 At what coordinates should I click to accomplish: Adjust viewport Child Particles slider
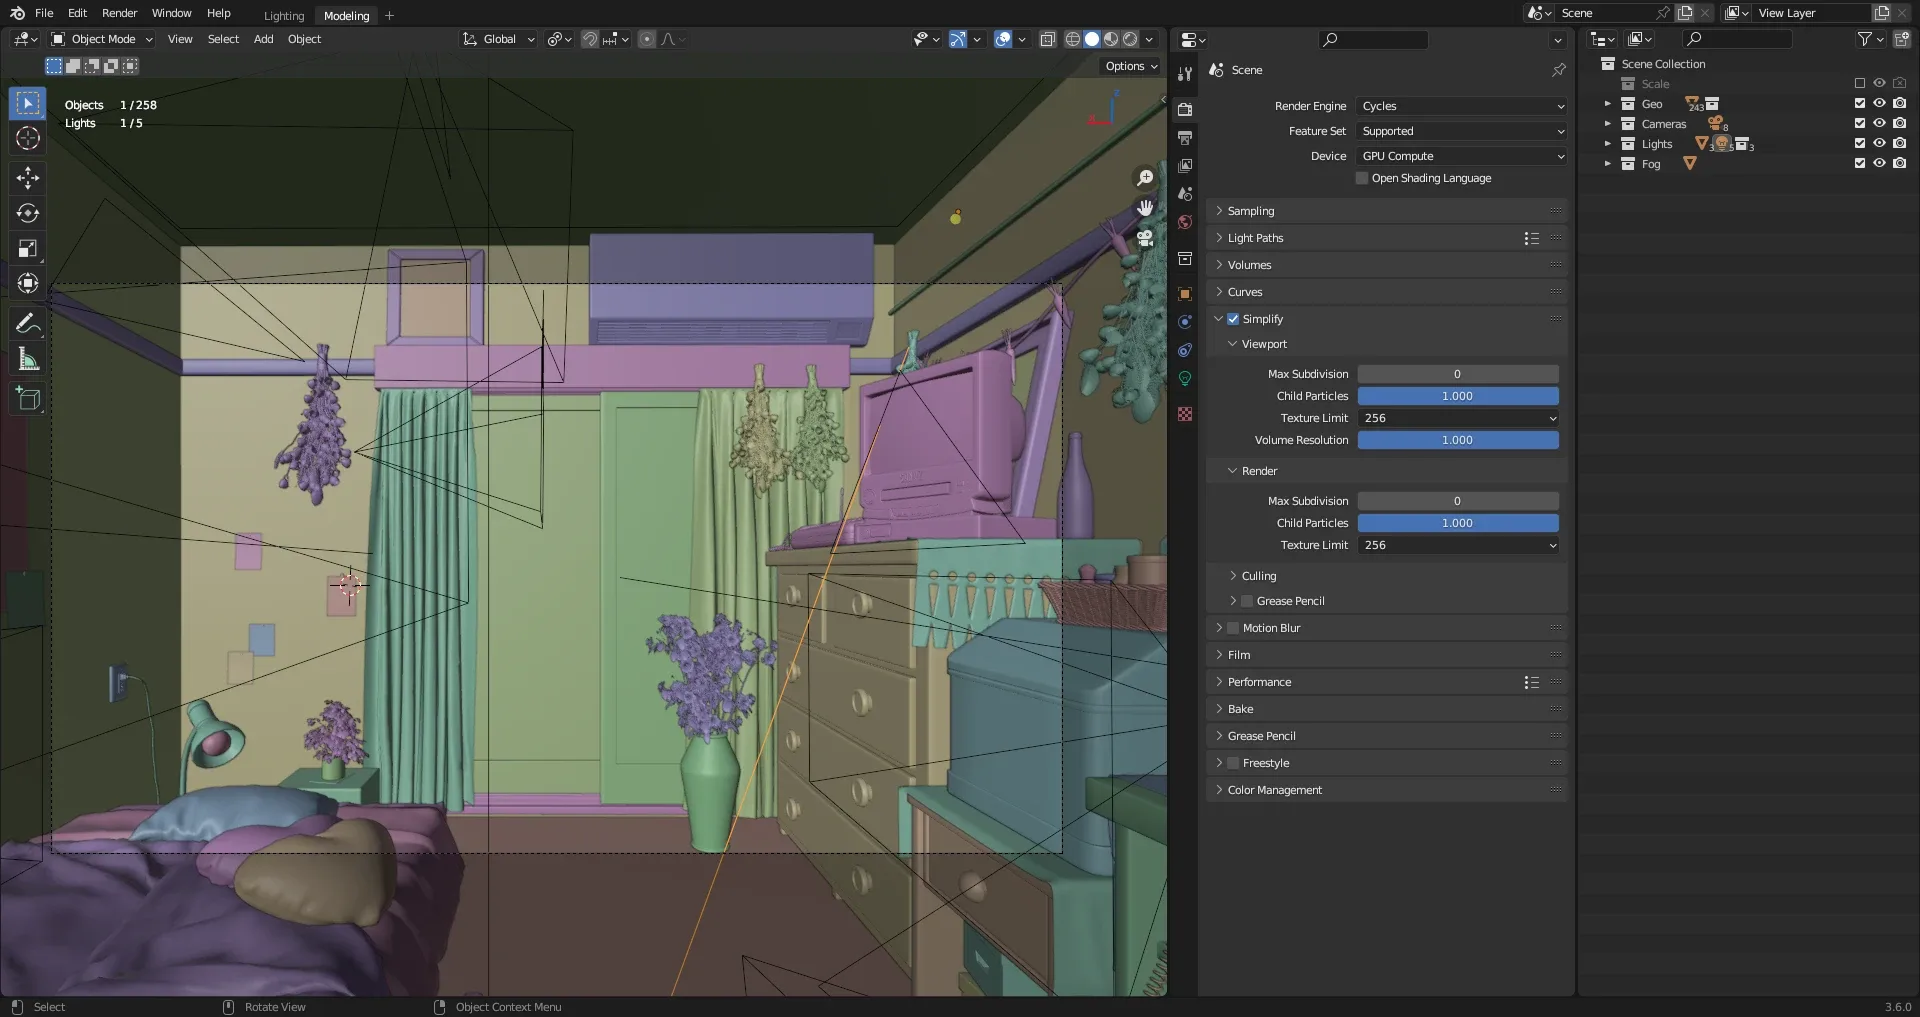[x=1458, y=396]
